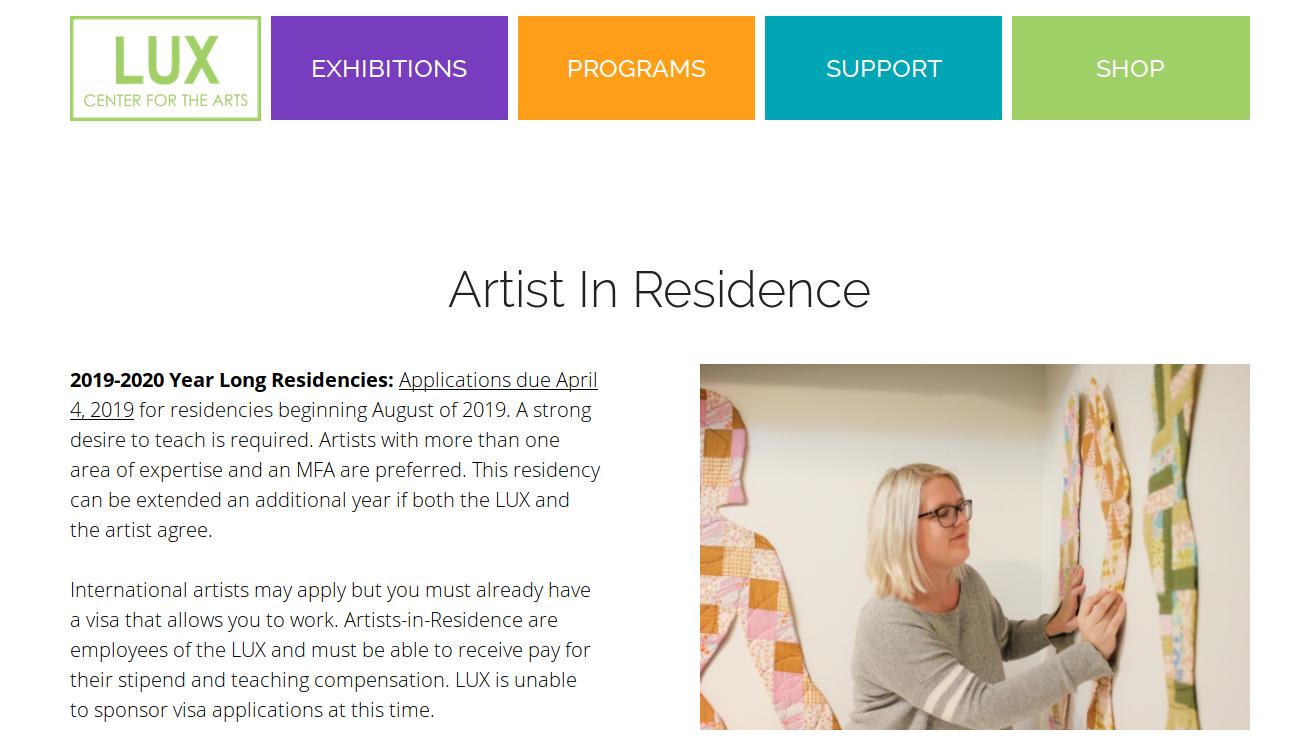This screenshot has width=1316, height=746.
Task: Navigate to the SUPPORT section
Action: click(883, 68)
